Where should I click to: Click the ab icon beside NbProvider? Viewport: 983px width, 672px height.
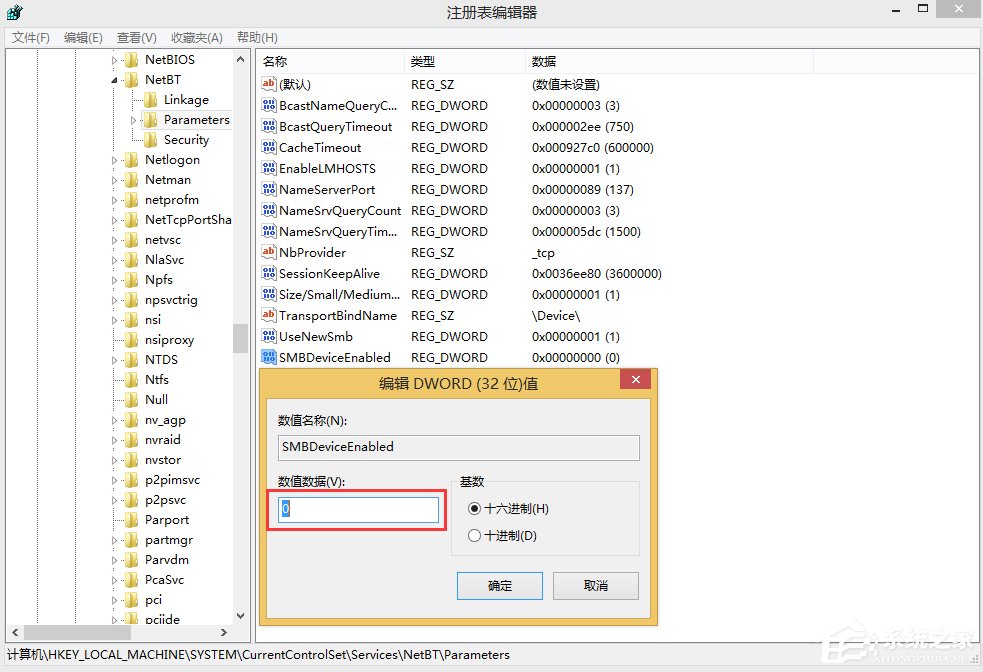pos(268,252)
